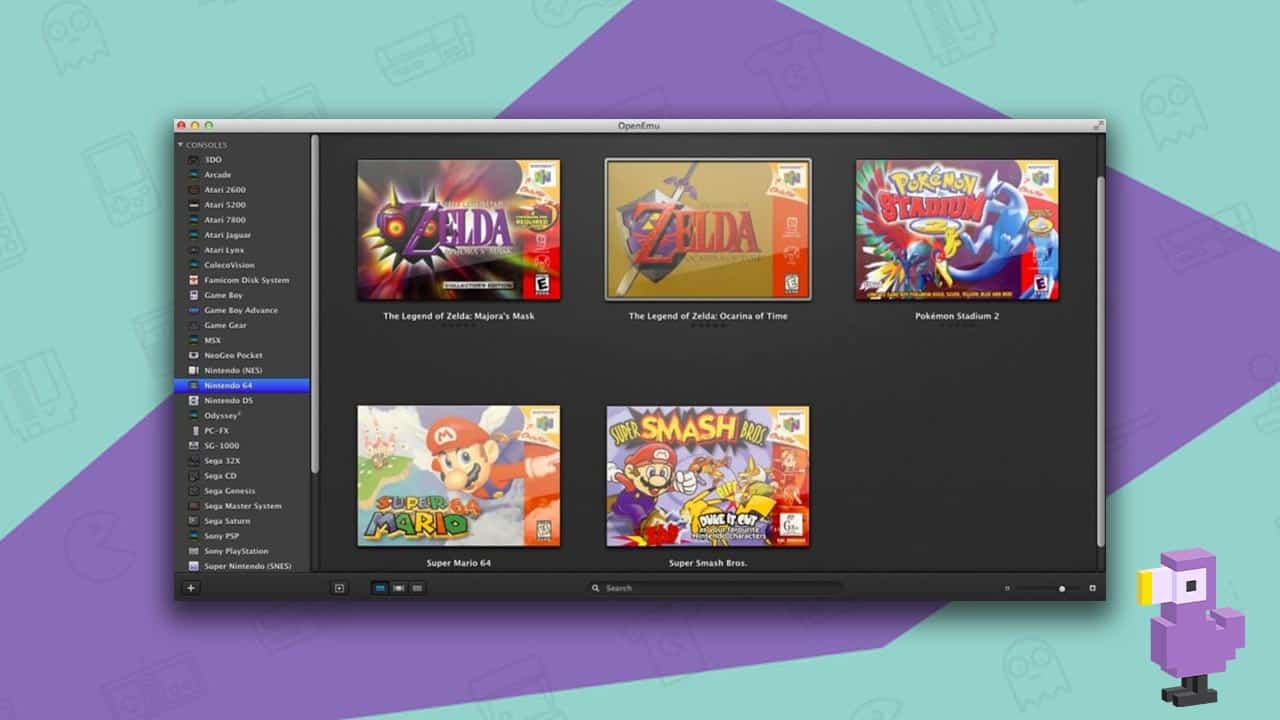Select Majora's Mask box art
Viewport: 1280px width, 720px height.
[459, 230]
